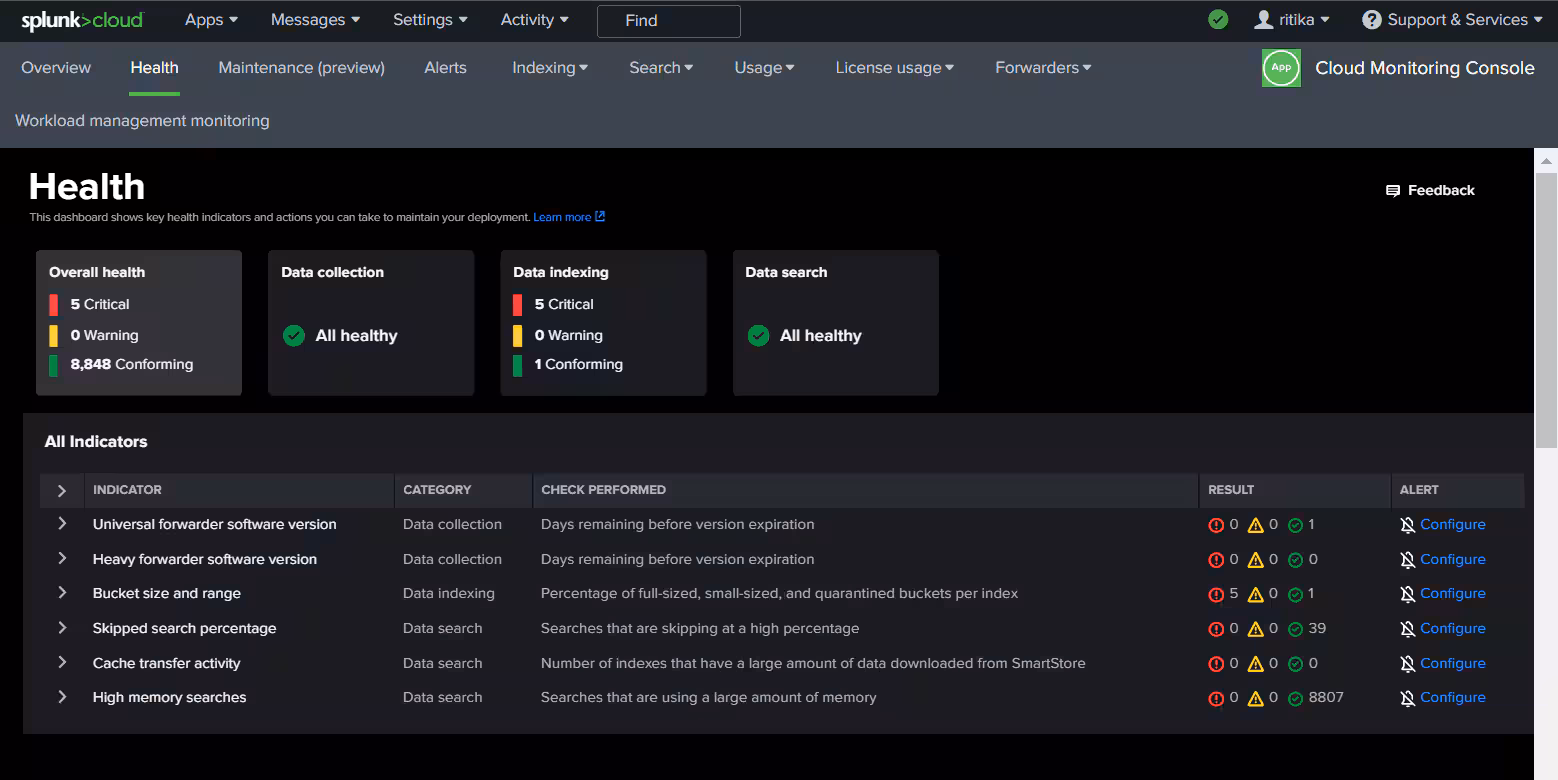The image size is (1558, 780).
Task: Open the Indexing dropdown menu
Action: pyautogui.click(x=549, y=68)
